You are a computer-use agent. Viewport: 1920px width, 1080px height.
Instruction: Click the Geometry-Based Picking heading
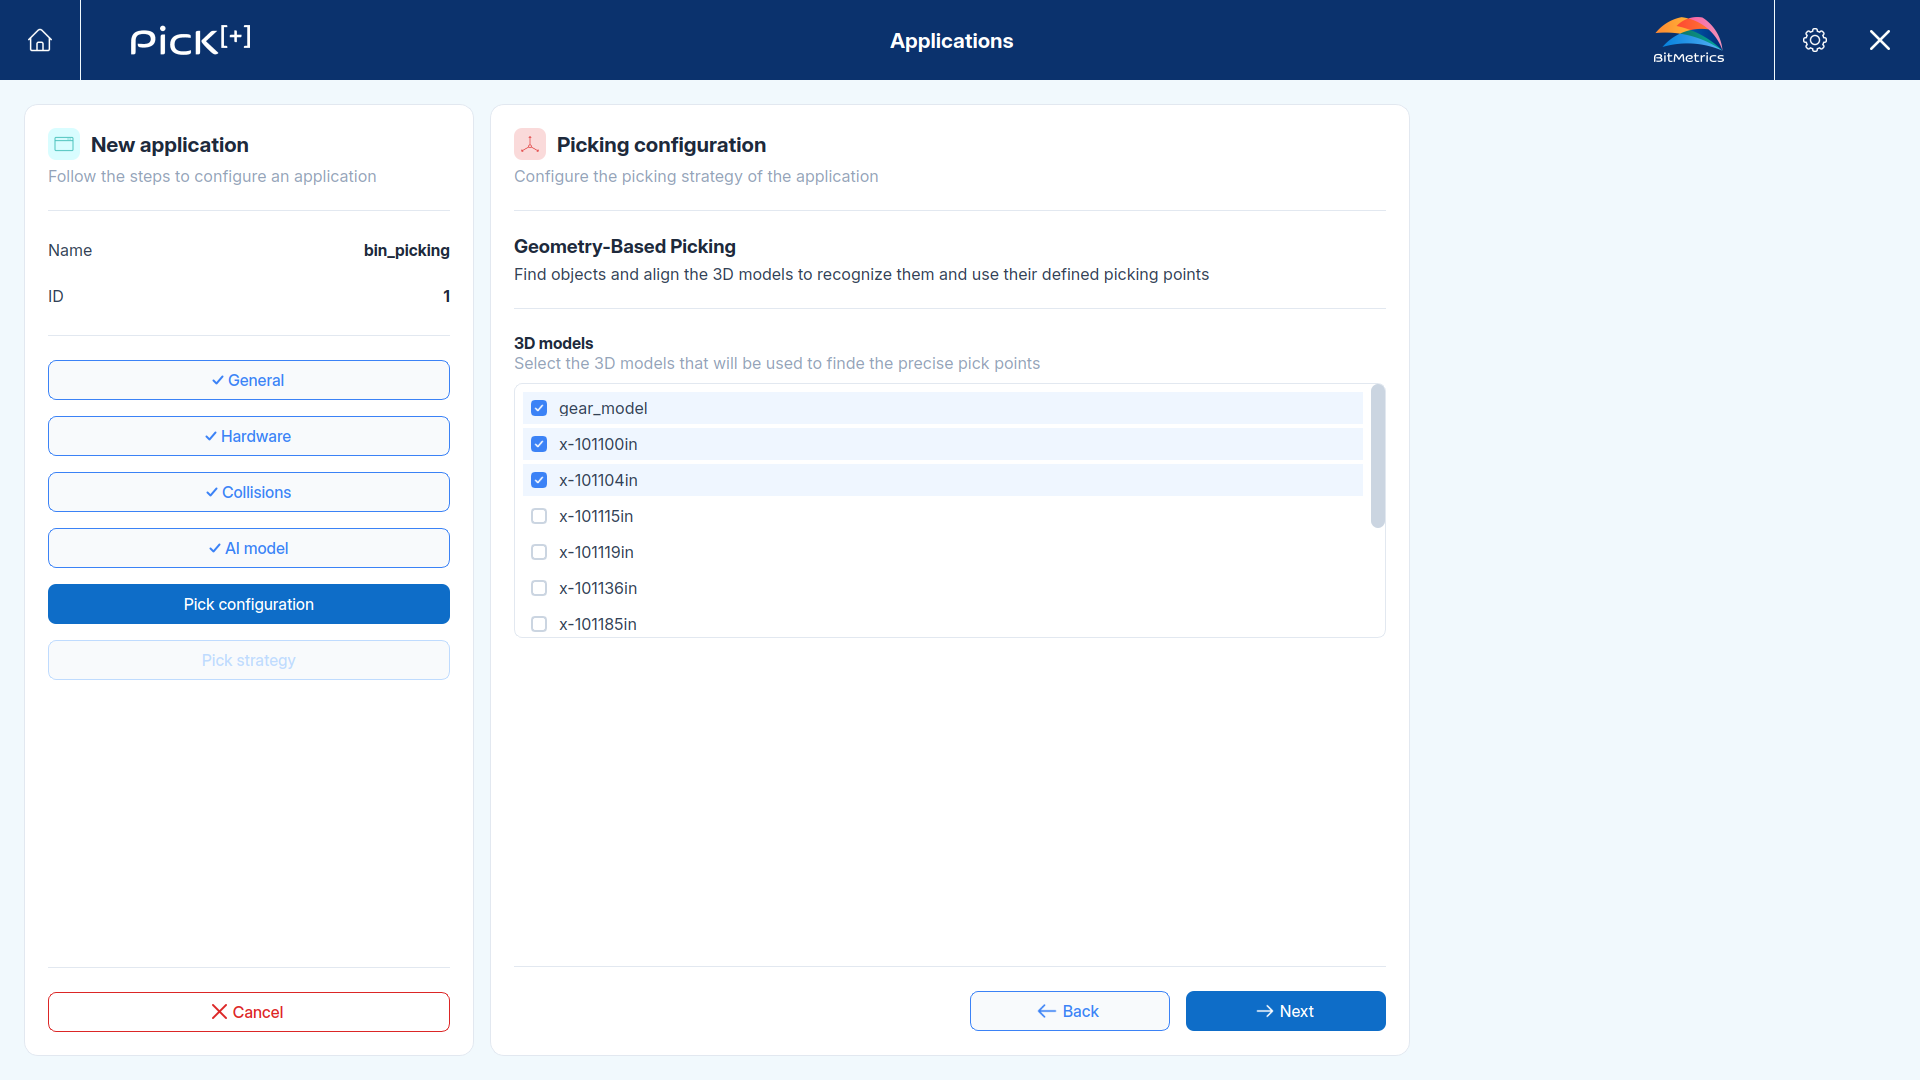coord(625,246)
